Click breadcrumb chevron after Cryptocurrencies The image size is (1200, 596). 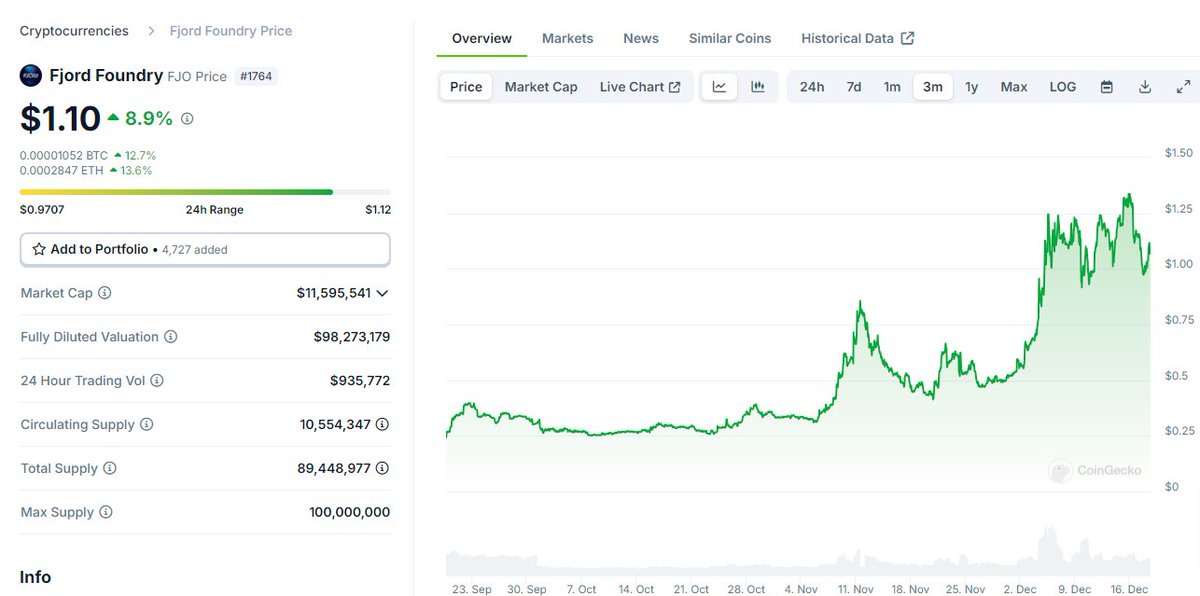pyautogui.click(x=151, y=31)
